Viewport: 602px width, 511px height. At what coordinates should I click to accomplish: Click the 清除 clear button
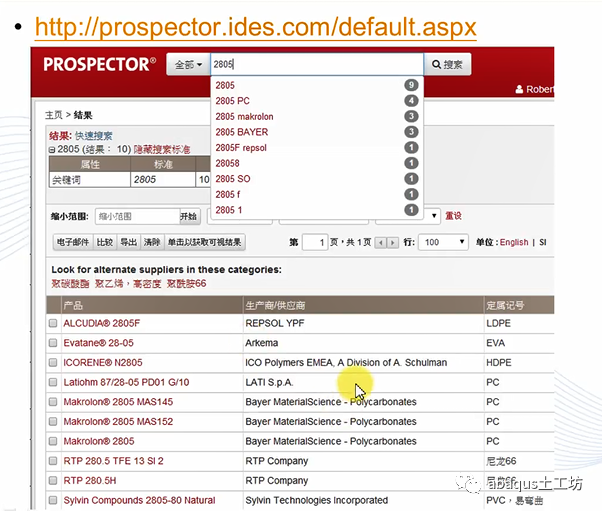152,242
